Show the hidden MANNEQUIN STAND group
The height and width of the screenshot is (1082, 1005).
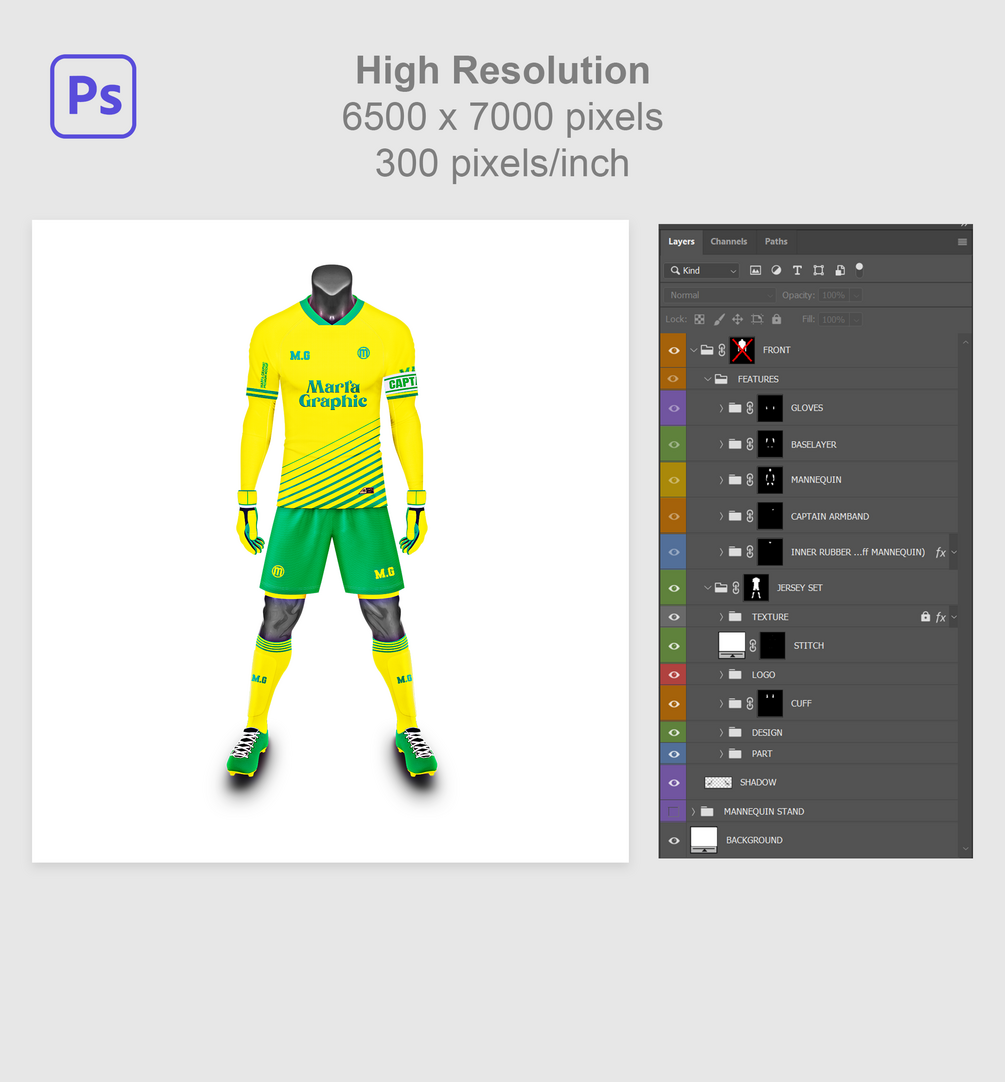(x=673, y=812)
